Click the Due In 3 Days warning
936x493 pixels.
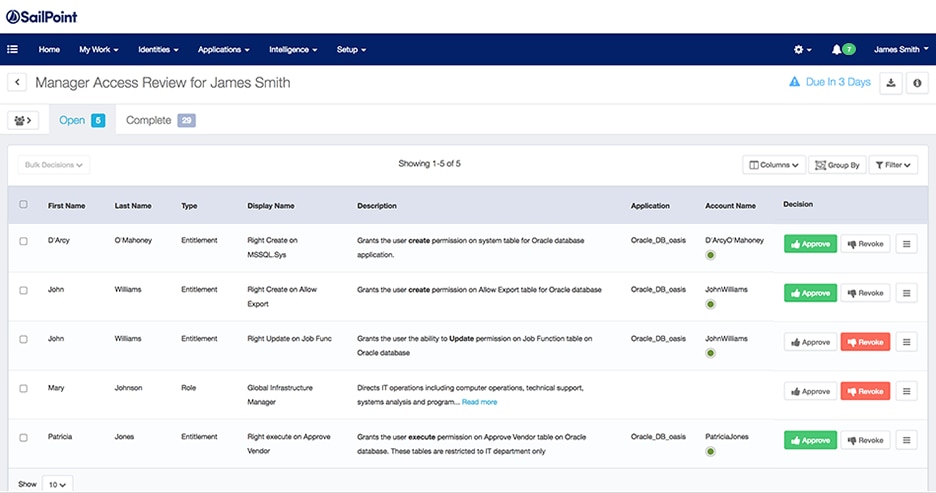pos(830,82)
